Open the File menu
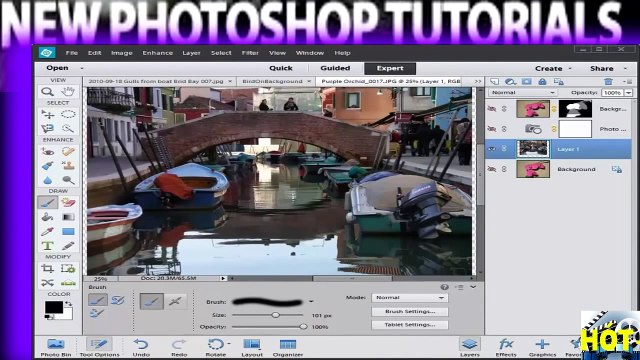The height and width of the screenshot is (360, 640). pyautogui.click(x=71, y=53)
